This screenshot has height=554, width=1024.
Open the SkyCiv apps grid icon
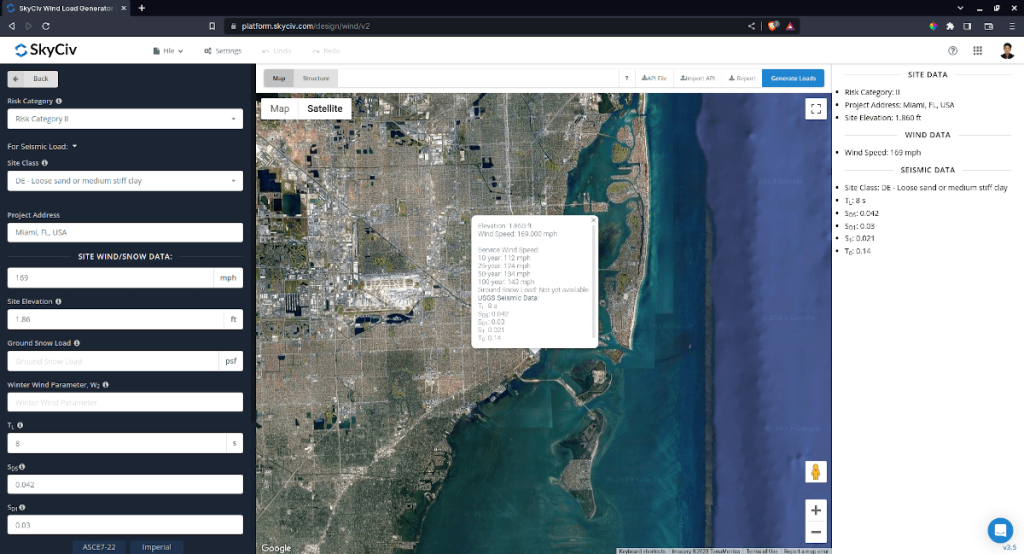(x=977, y=51)
